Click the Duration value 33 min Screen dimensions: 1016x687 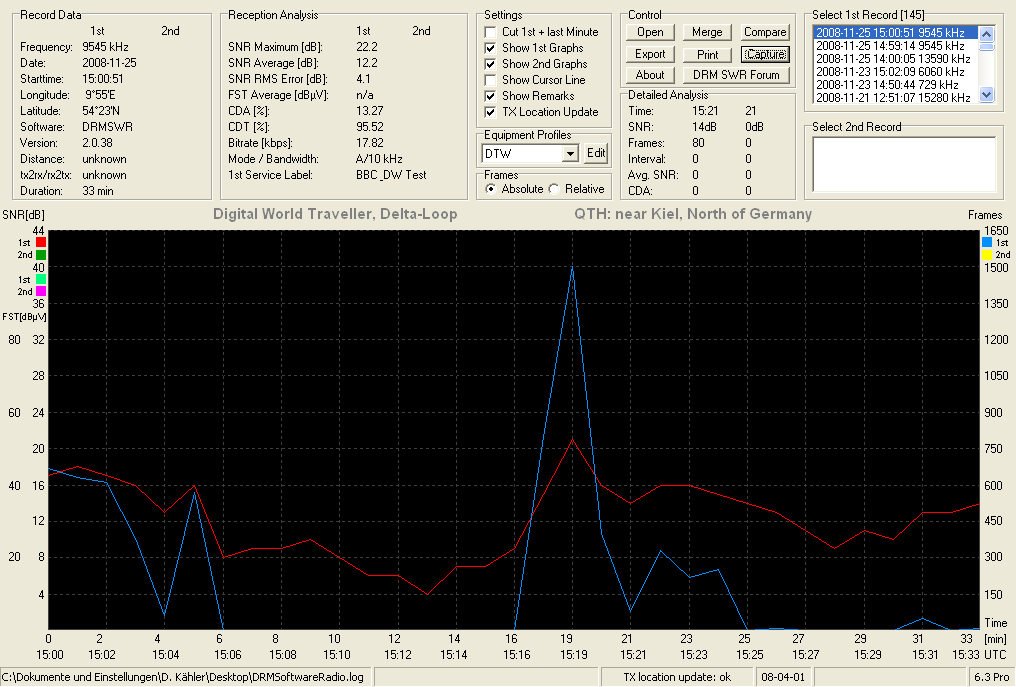pyautogui.click(x=98, y=191)
